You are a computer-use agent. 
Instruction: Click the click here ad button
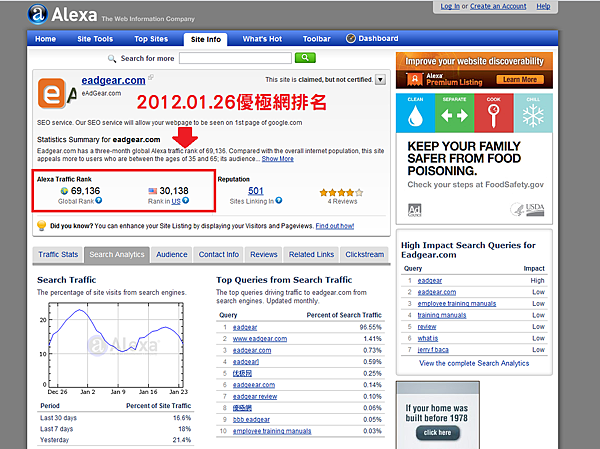[437, 433]
